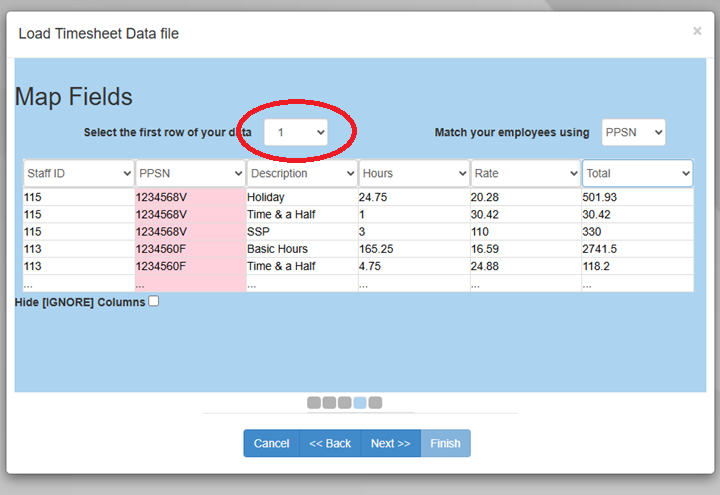Expand the Staff ID column mapping dropdown
This screenshot has height=495, width=720.
pos(78,173)
